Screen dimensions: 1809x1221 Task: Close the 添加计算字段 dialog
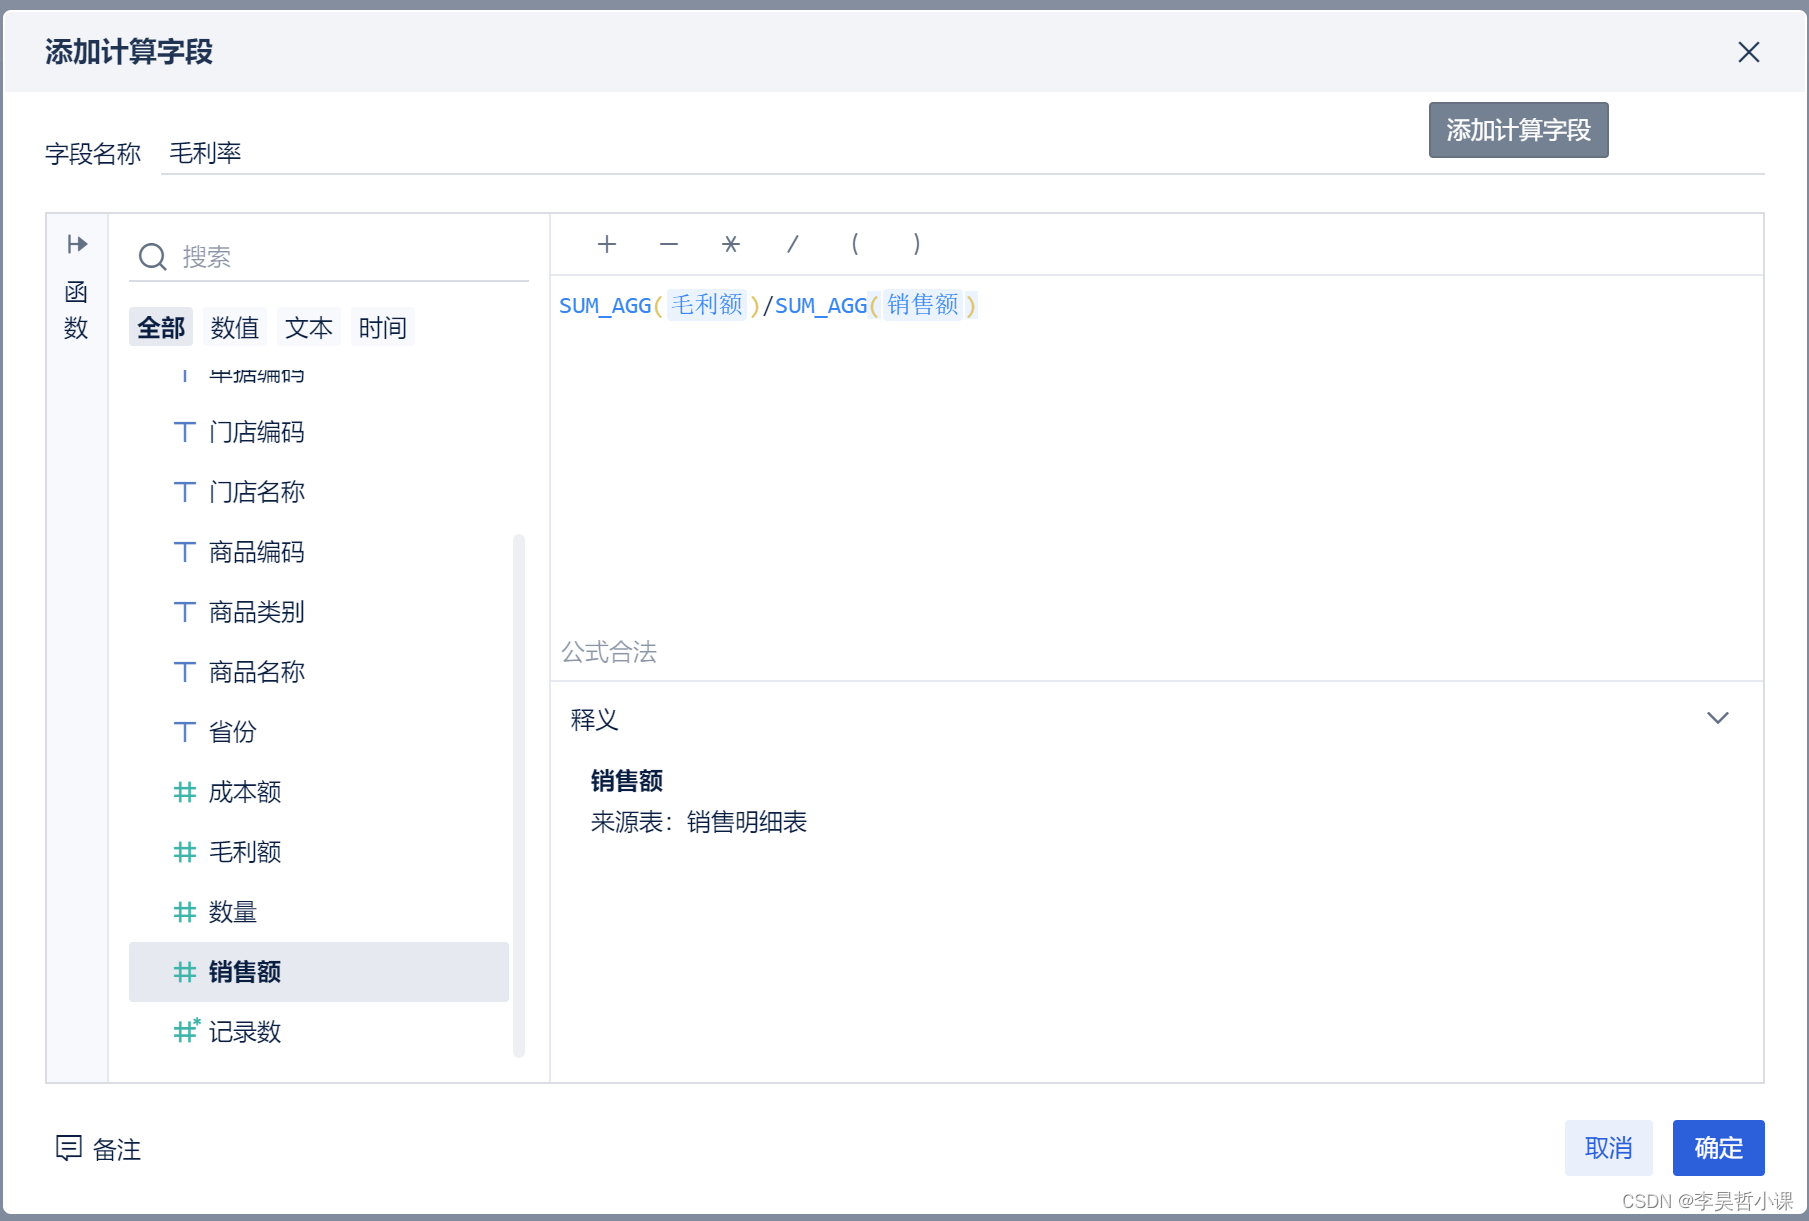coord(1748,52)
